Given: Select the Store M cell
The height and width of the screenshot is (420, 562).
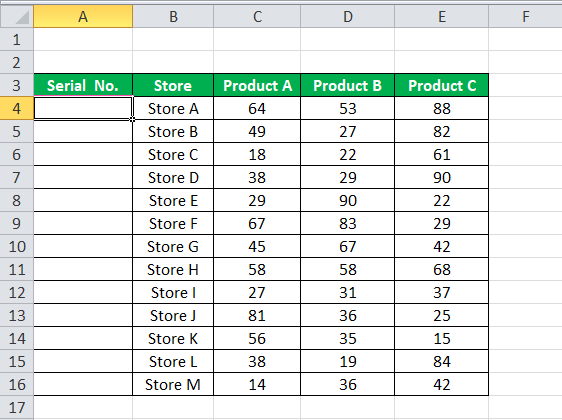Looking at the screenshot, I should (173, 384).
